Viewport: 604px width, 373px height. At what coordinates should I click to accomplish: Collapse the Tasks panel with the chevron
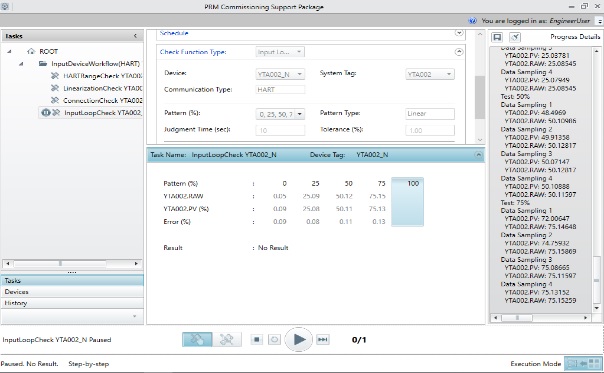tap(135, 36)
